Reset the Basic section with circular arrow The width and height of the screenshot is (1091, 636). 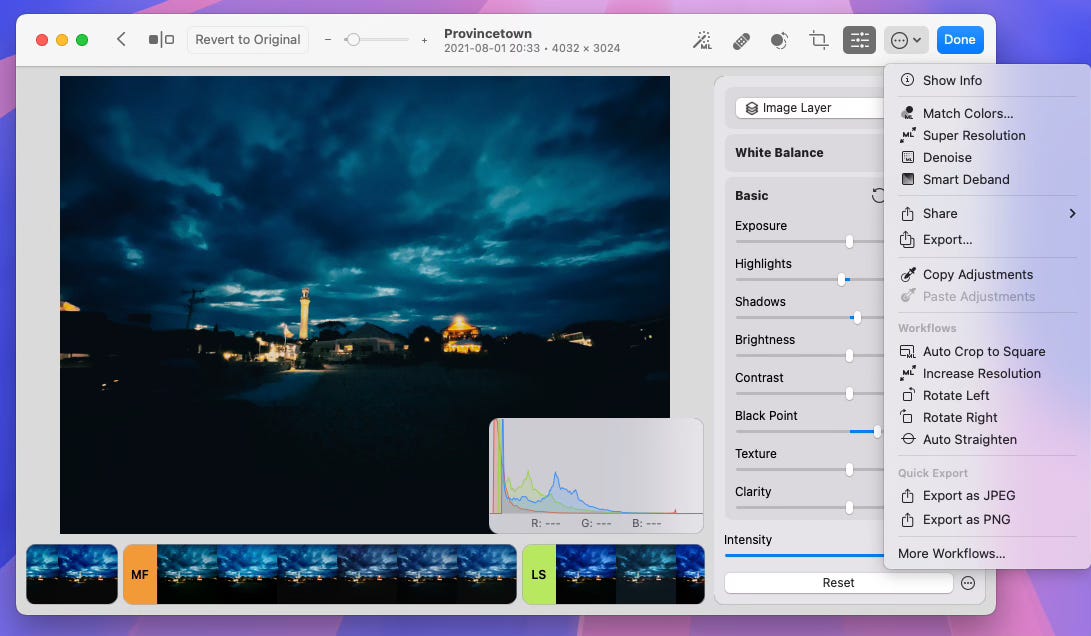[x=879, y=196]
